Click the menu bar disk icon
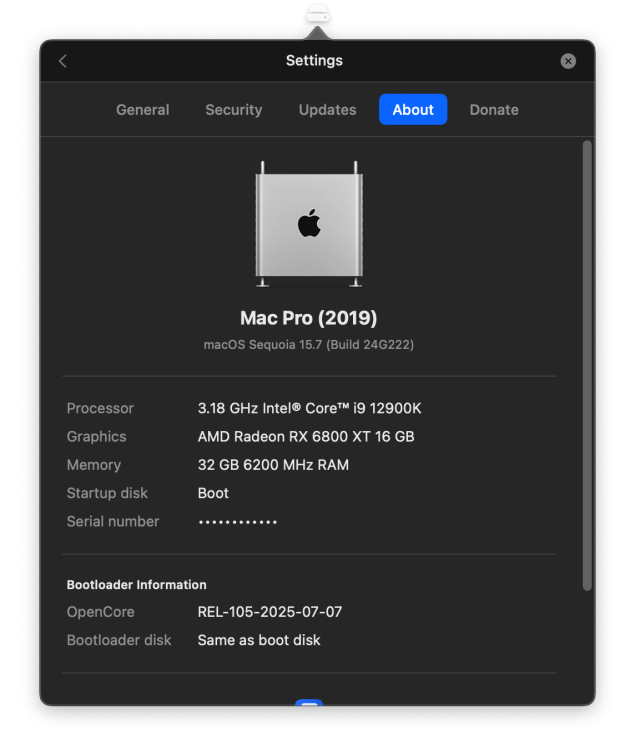This screenshot has height=750, width=635. point(318,13)
